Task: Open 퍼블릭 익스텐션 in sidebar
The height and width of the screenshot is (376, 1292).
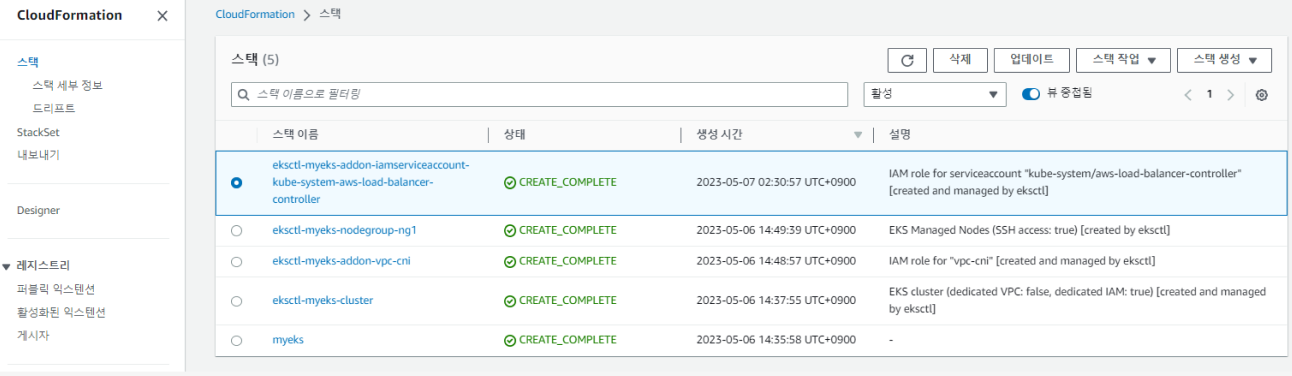Action: (x=56, y=289)
